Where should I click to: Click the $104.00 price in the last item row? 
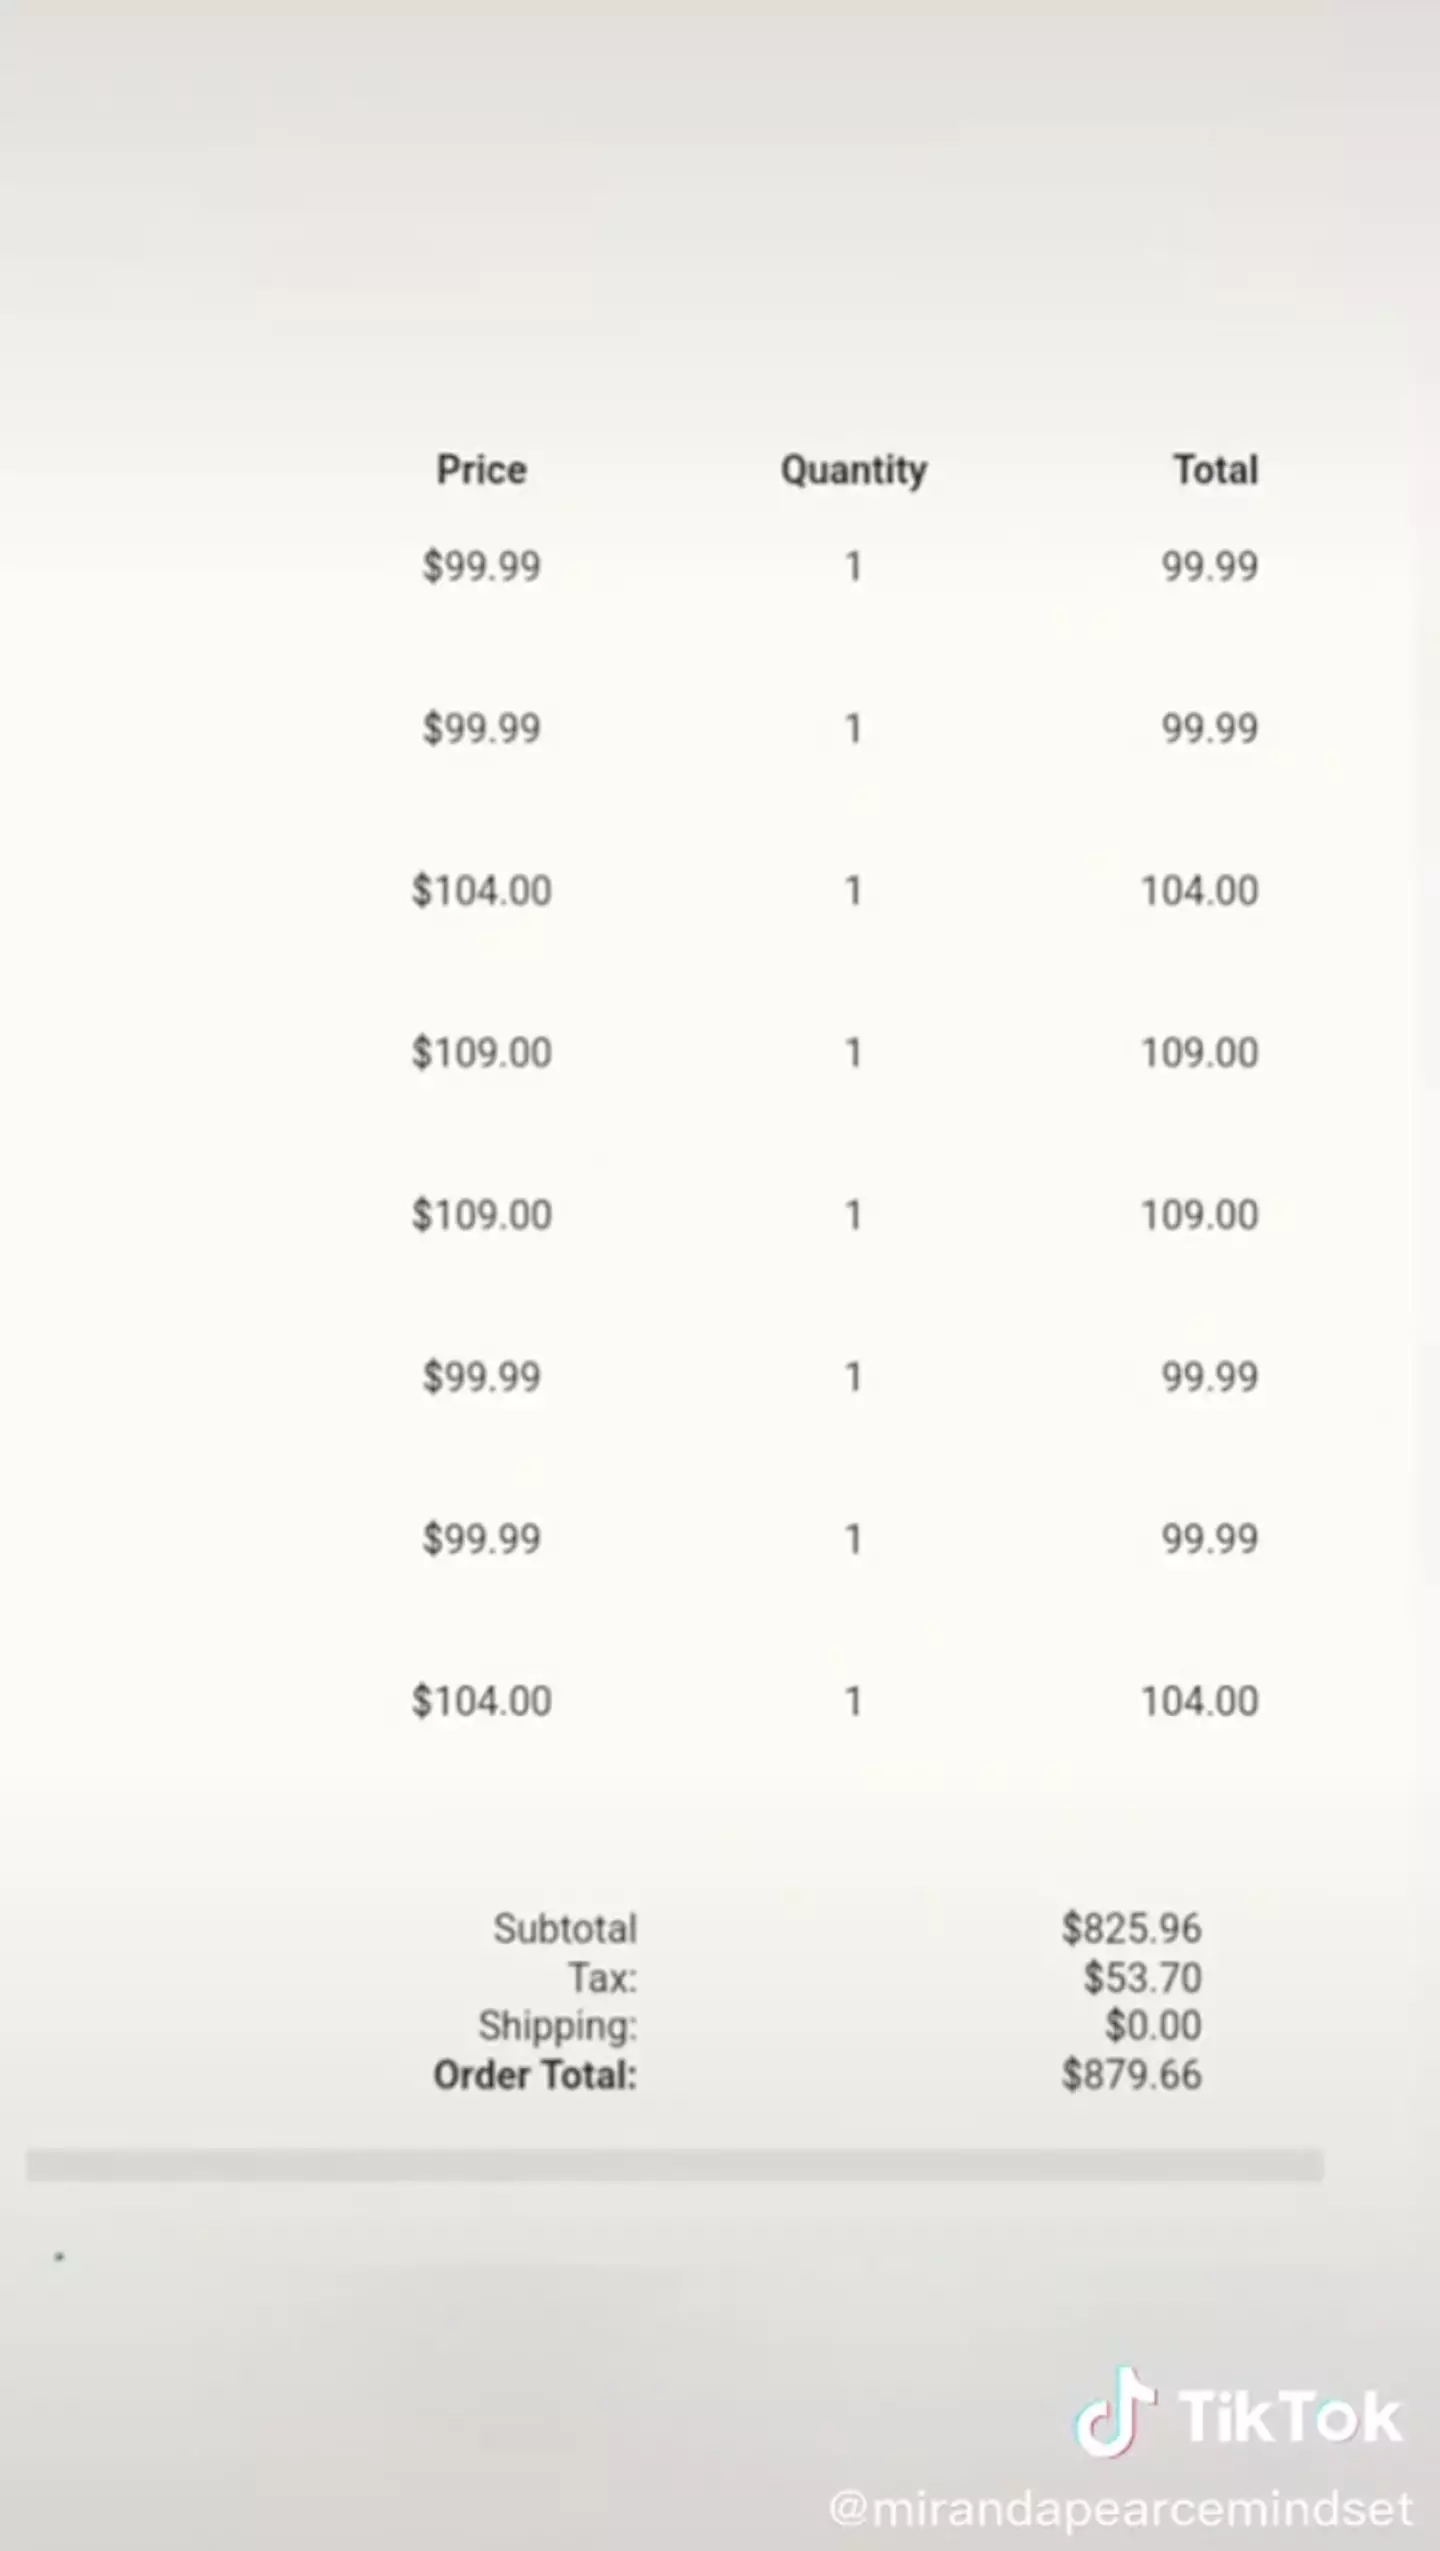pyautogui.click(x=481, y=1701)
